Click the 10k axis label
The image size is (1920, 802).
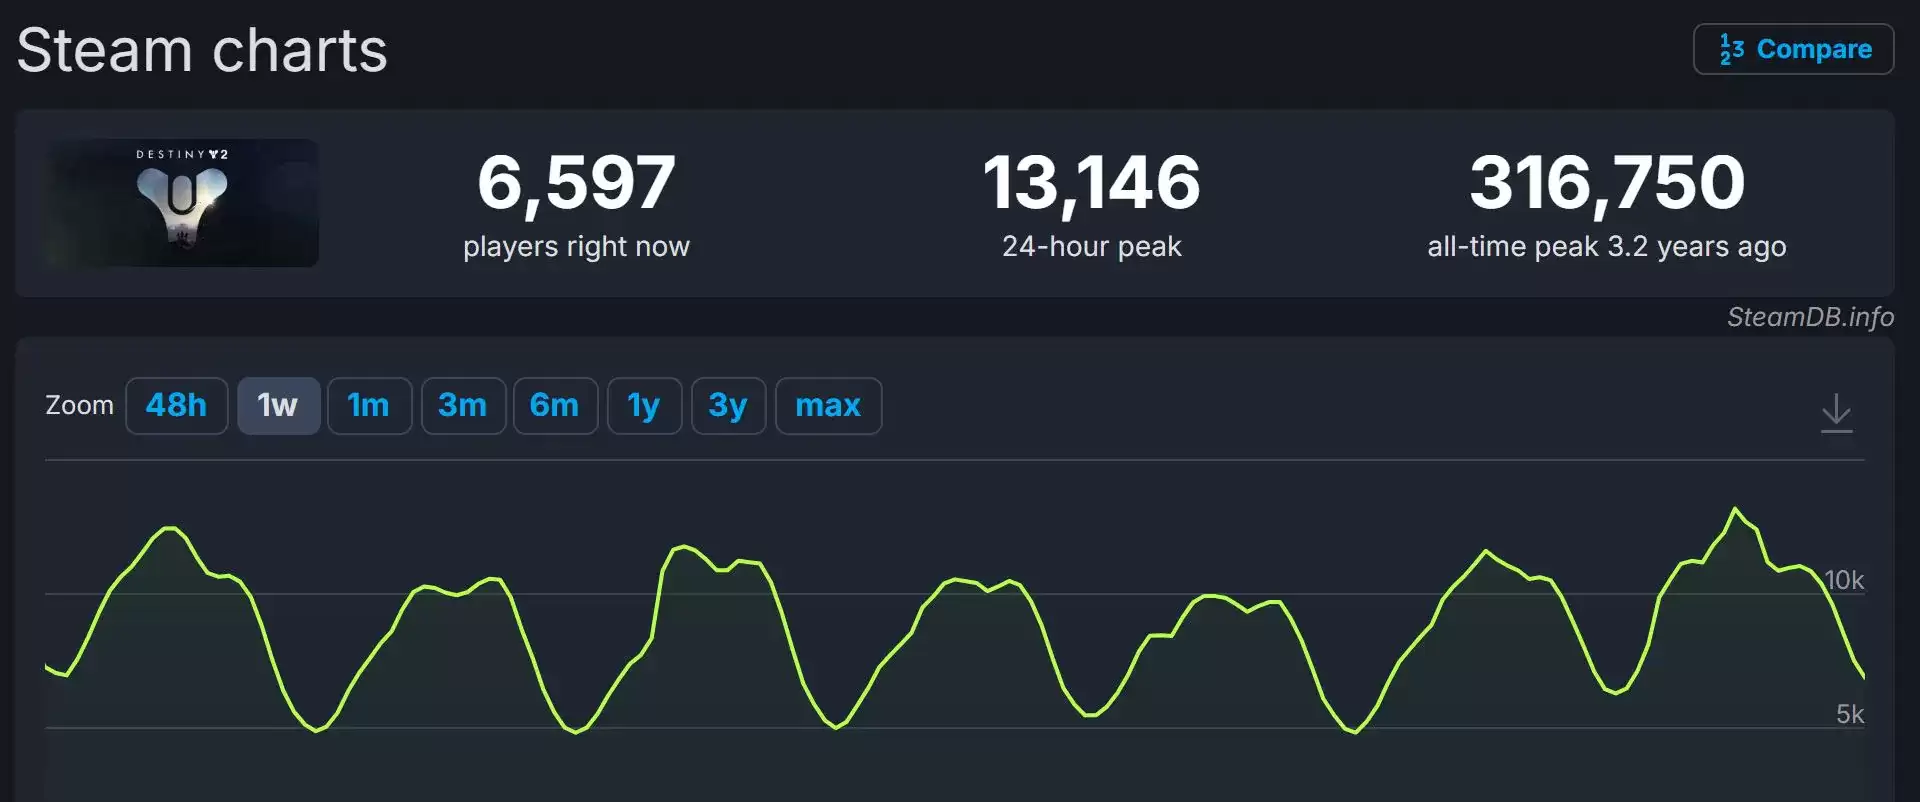pos(1844,580)
